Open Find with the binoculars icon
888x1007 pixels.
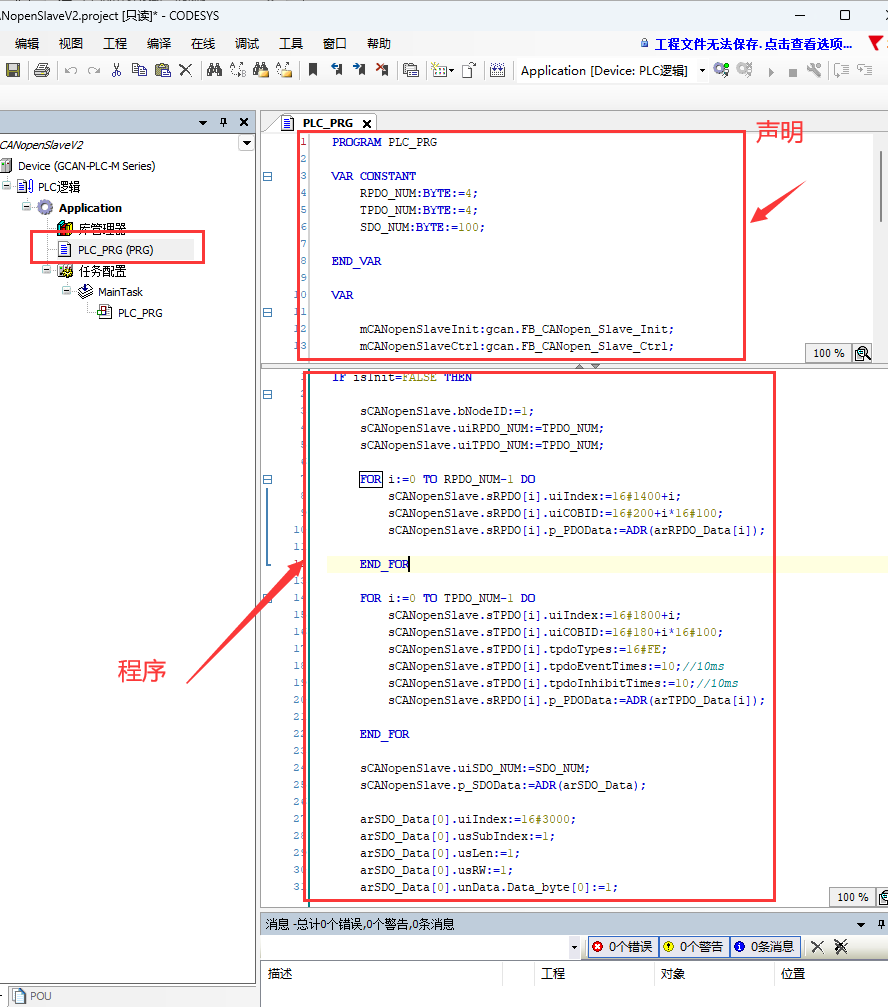tap(213, 70)
